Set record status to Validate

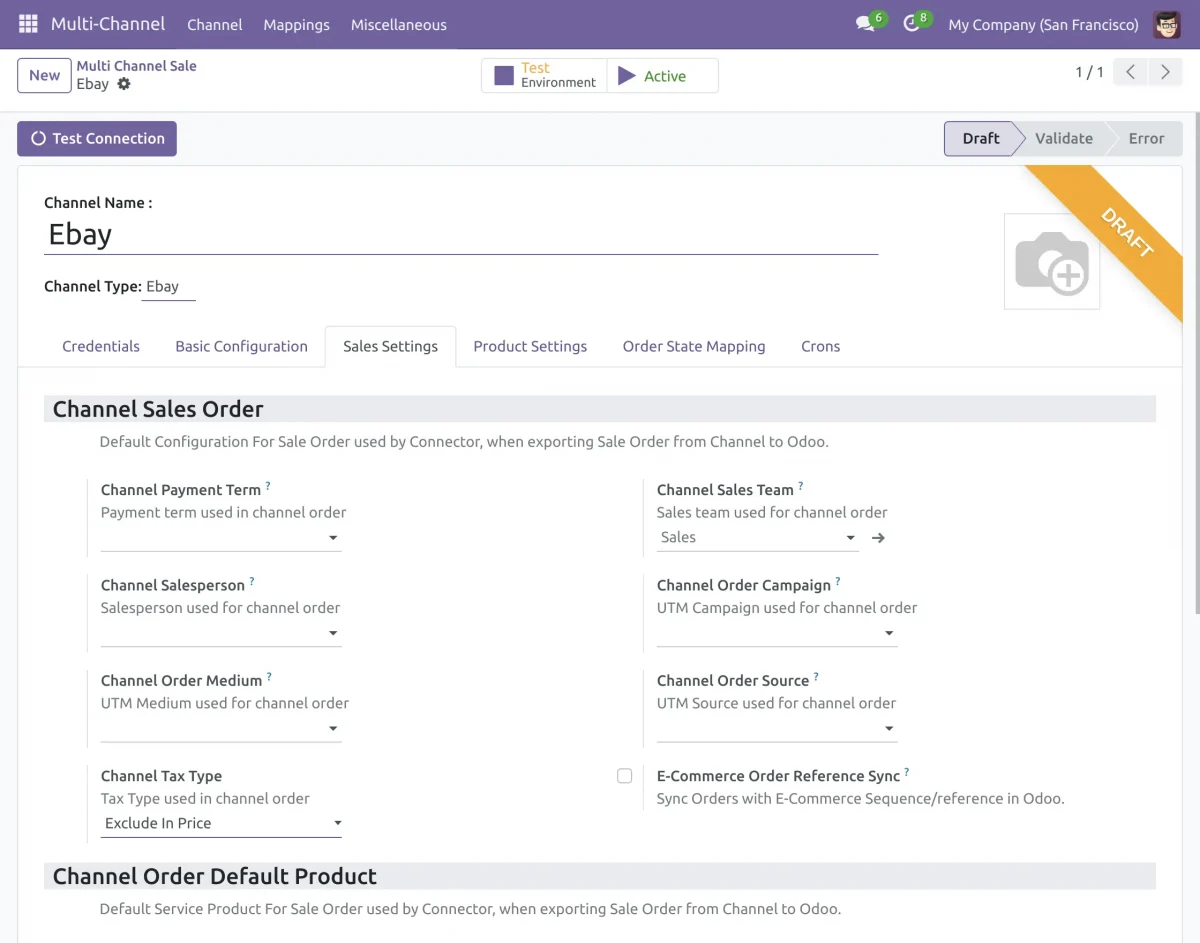tap(1063, 138)
